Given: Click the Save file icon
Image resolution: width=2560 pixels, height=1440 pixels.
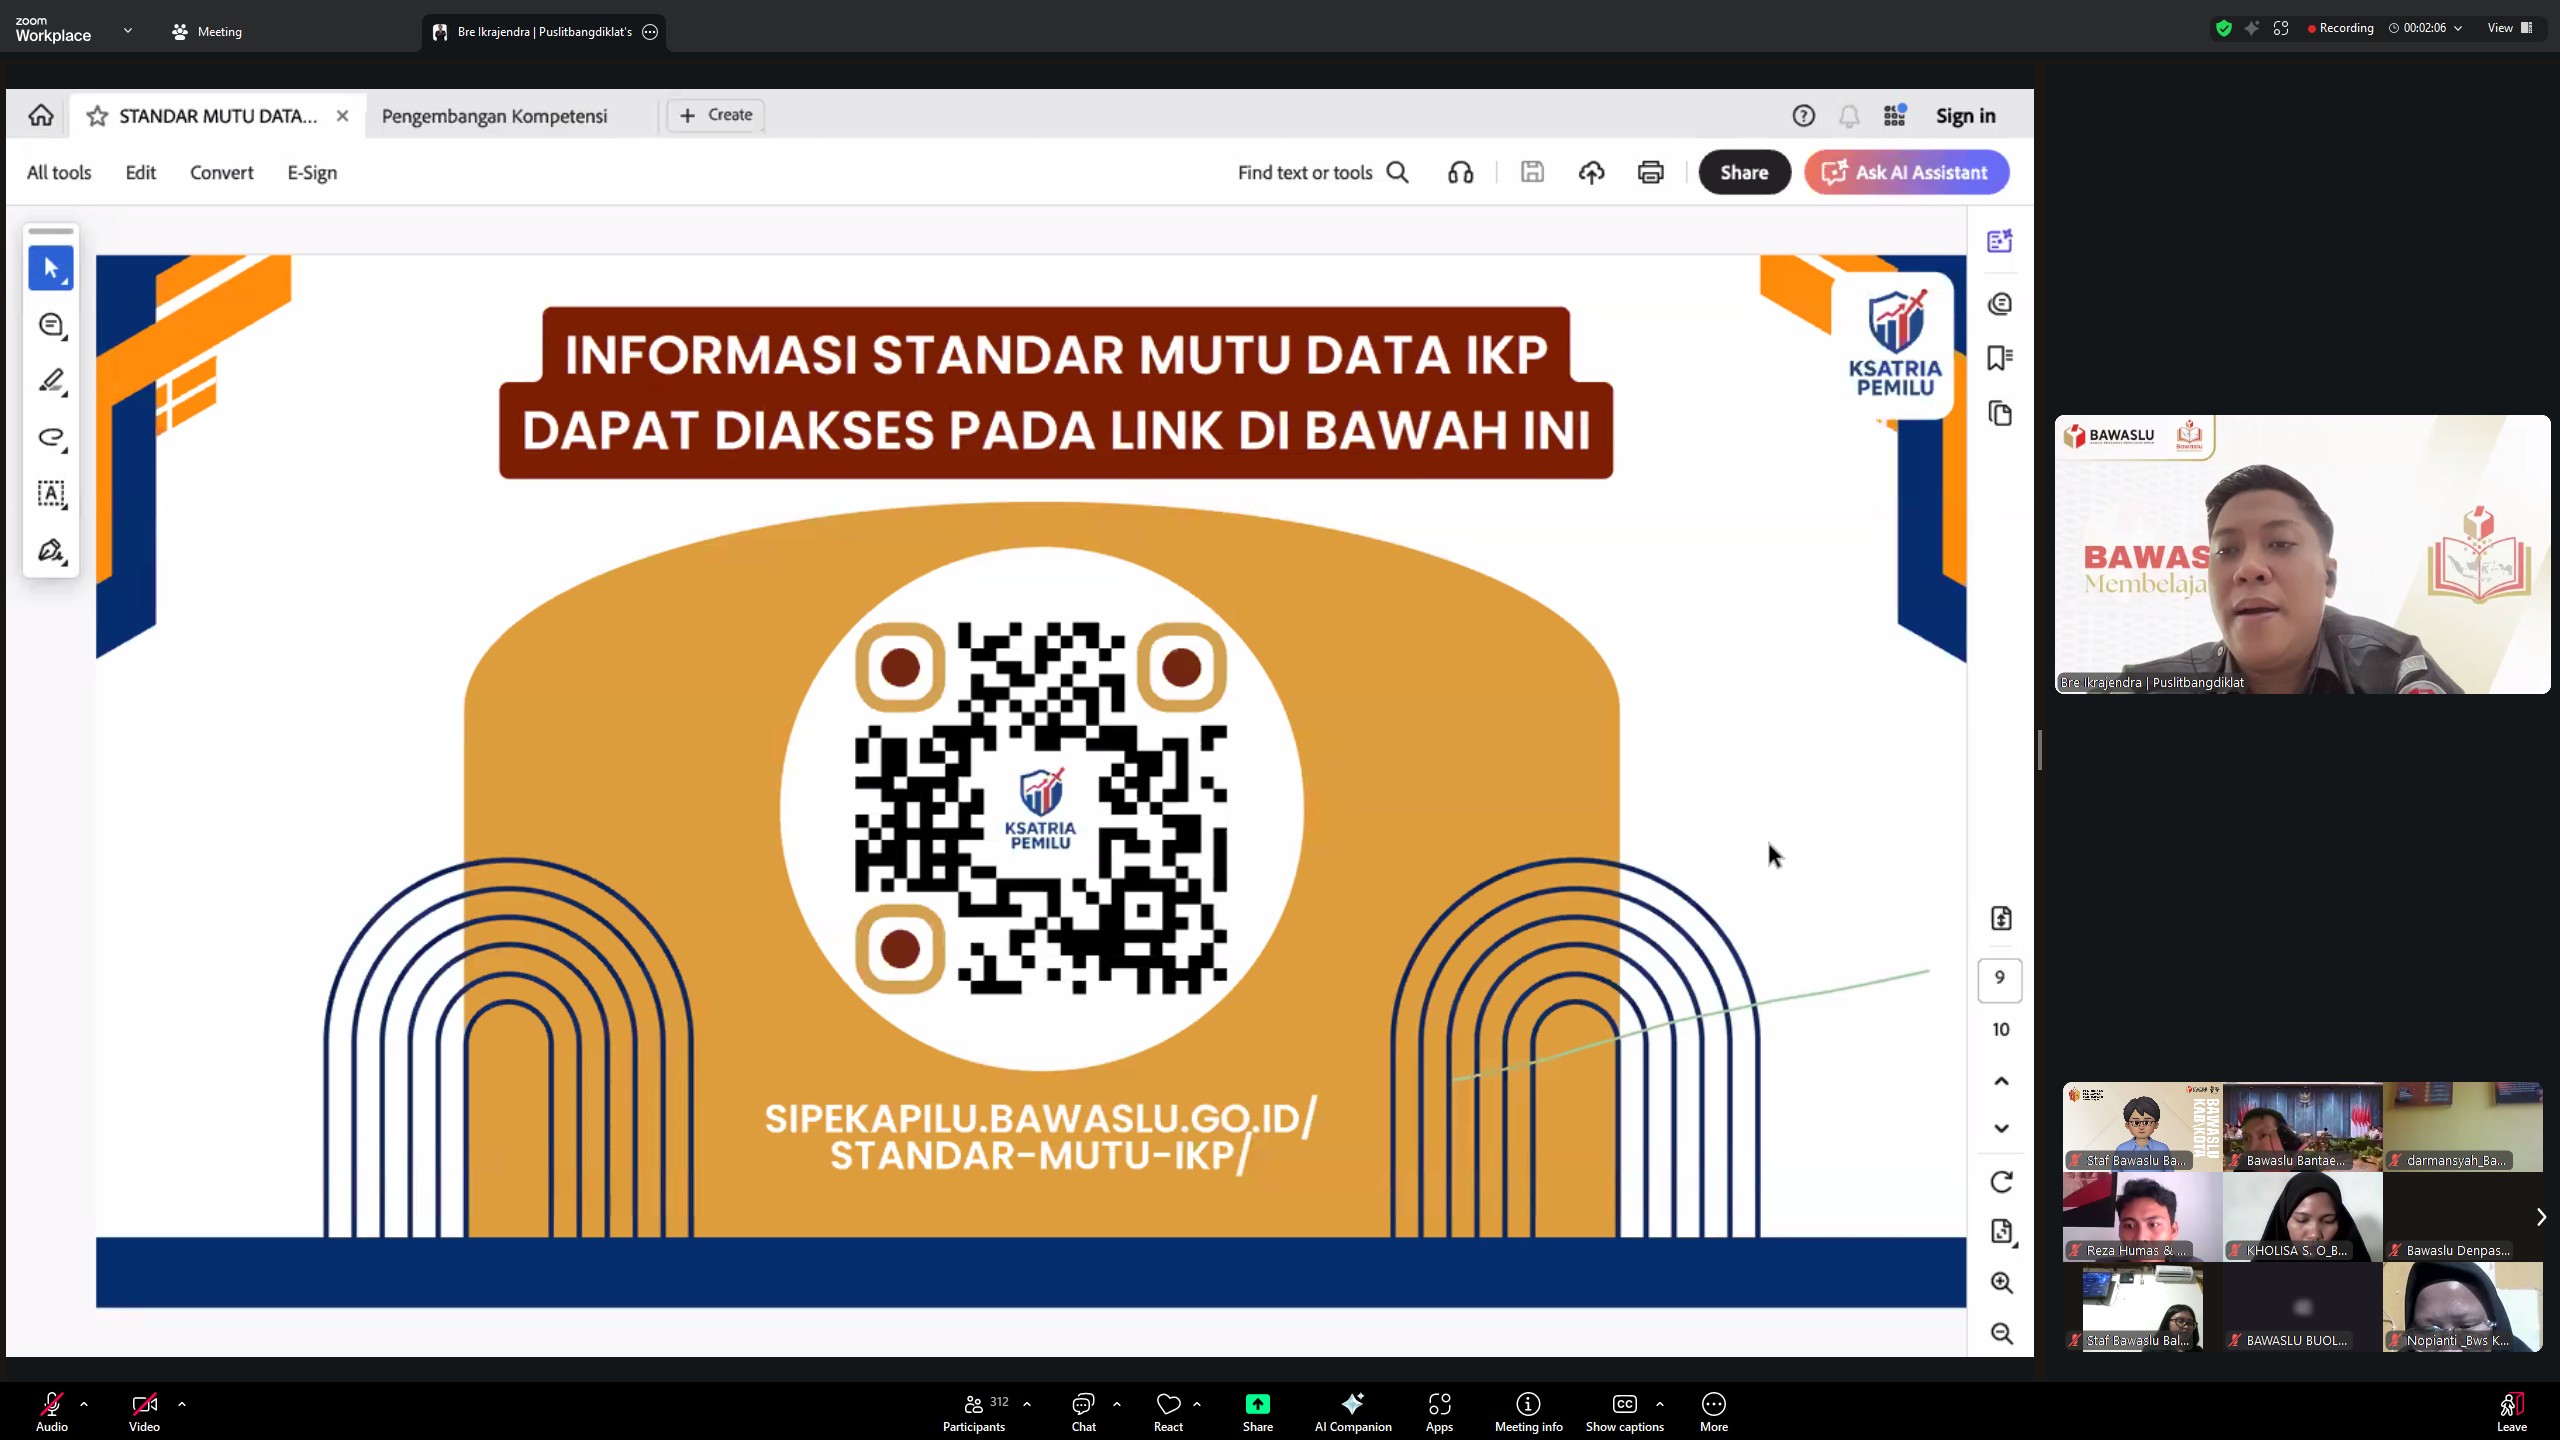Looking at the screenshot, I should [x=1532, y=172].
